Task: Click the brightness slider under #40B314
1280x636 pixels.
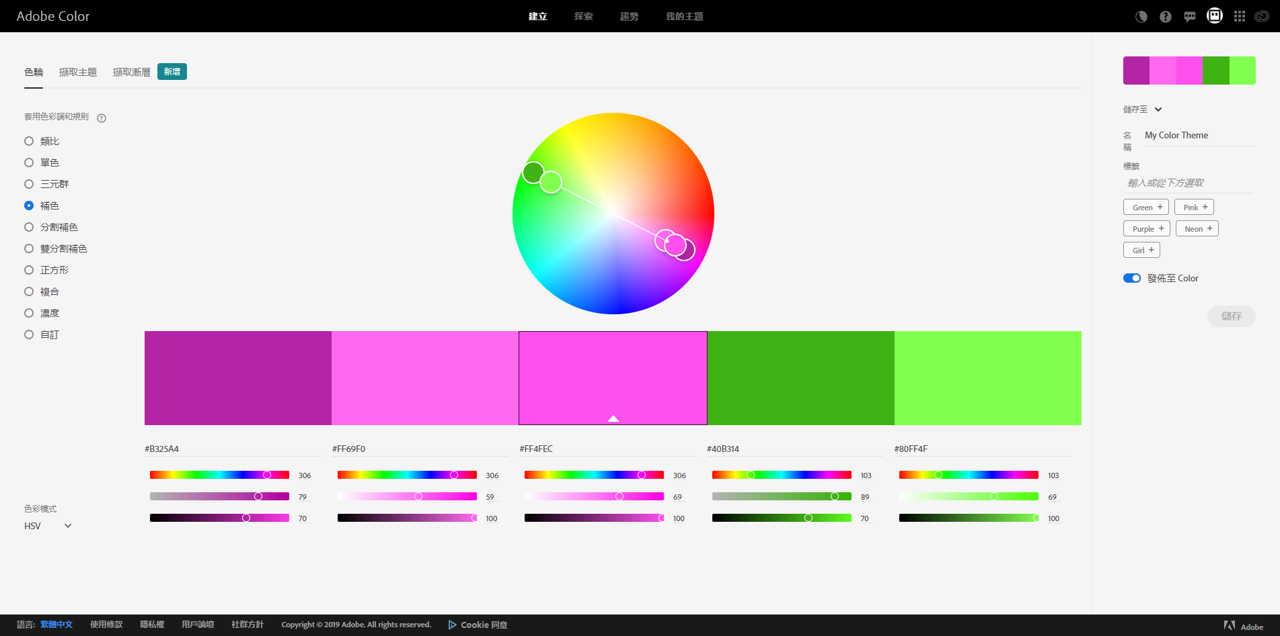Action: click(782, 518)
